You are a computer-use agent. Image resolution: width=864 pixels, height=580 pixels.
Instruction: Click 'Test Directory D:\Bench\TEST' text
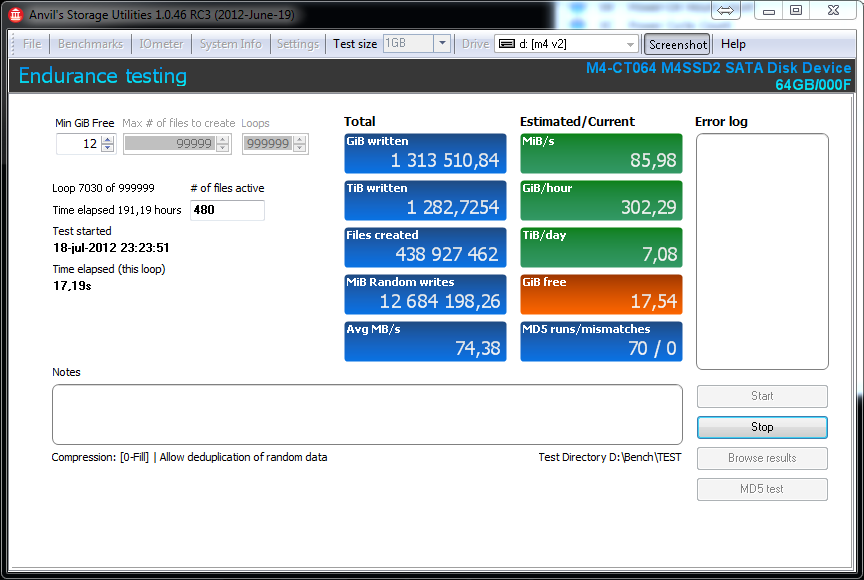609,457
